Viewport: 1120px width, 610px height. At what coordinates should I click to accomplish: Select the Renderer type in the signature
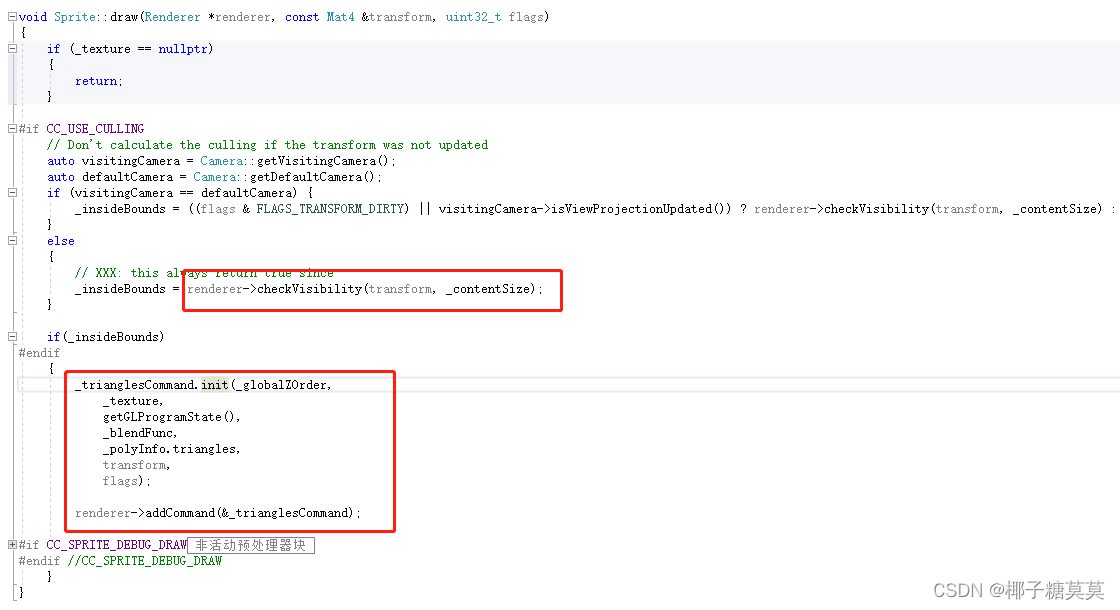point(172,16)
